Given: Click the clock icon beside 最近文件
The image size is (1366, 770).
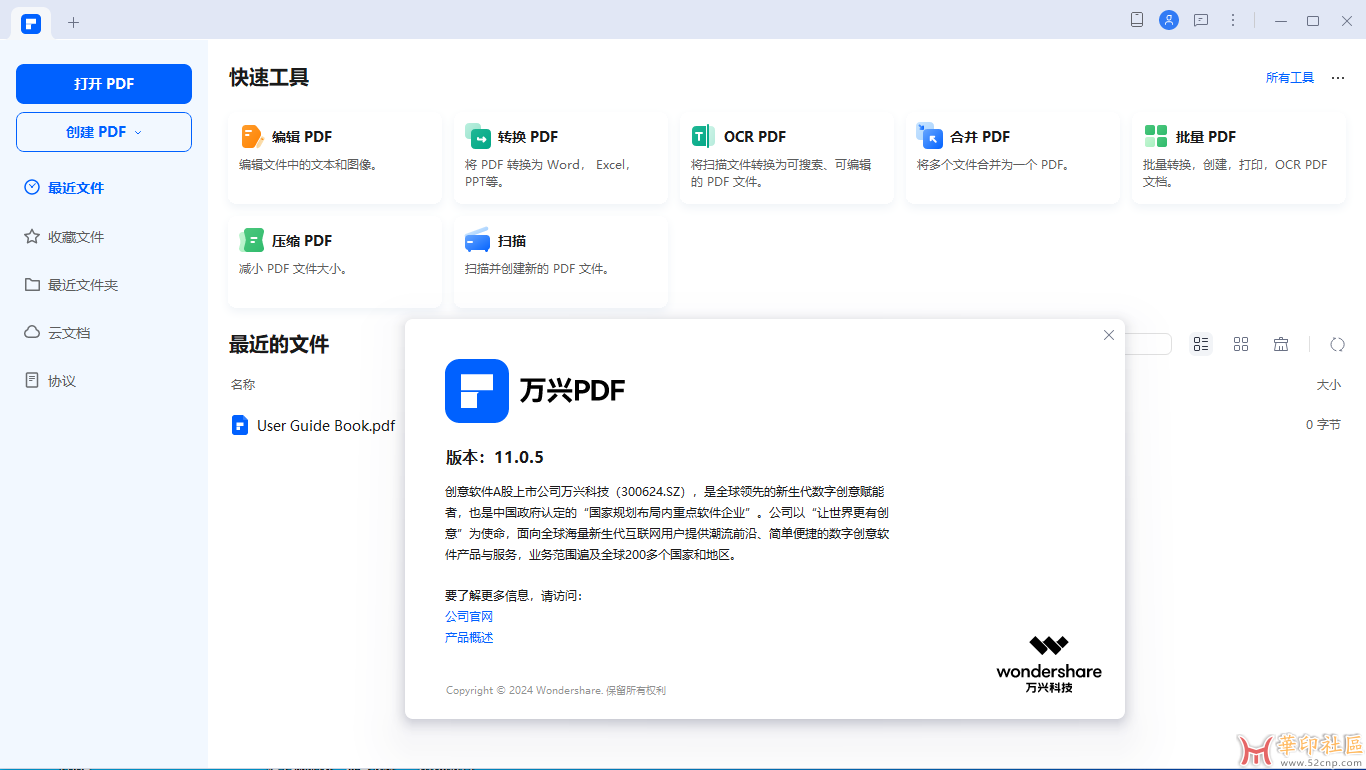Looking at the screenshot, I should point(32,187).
